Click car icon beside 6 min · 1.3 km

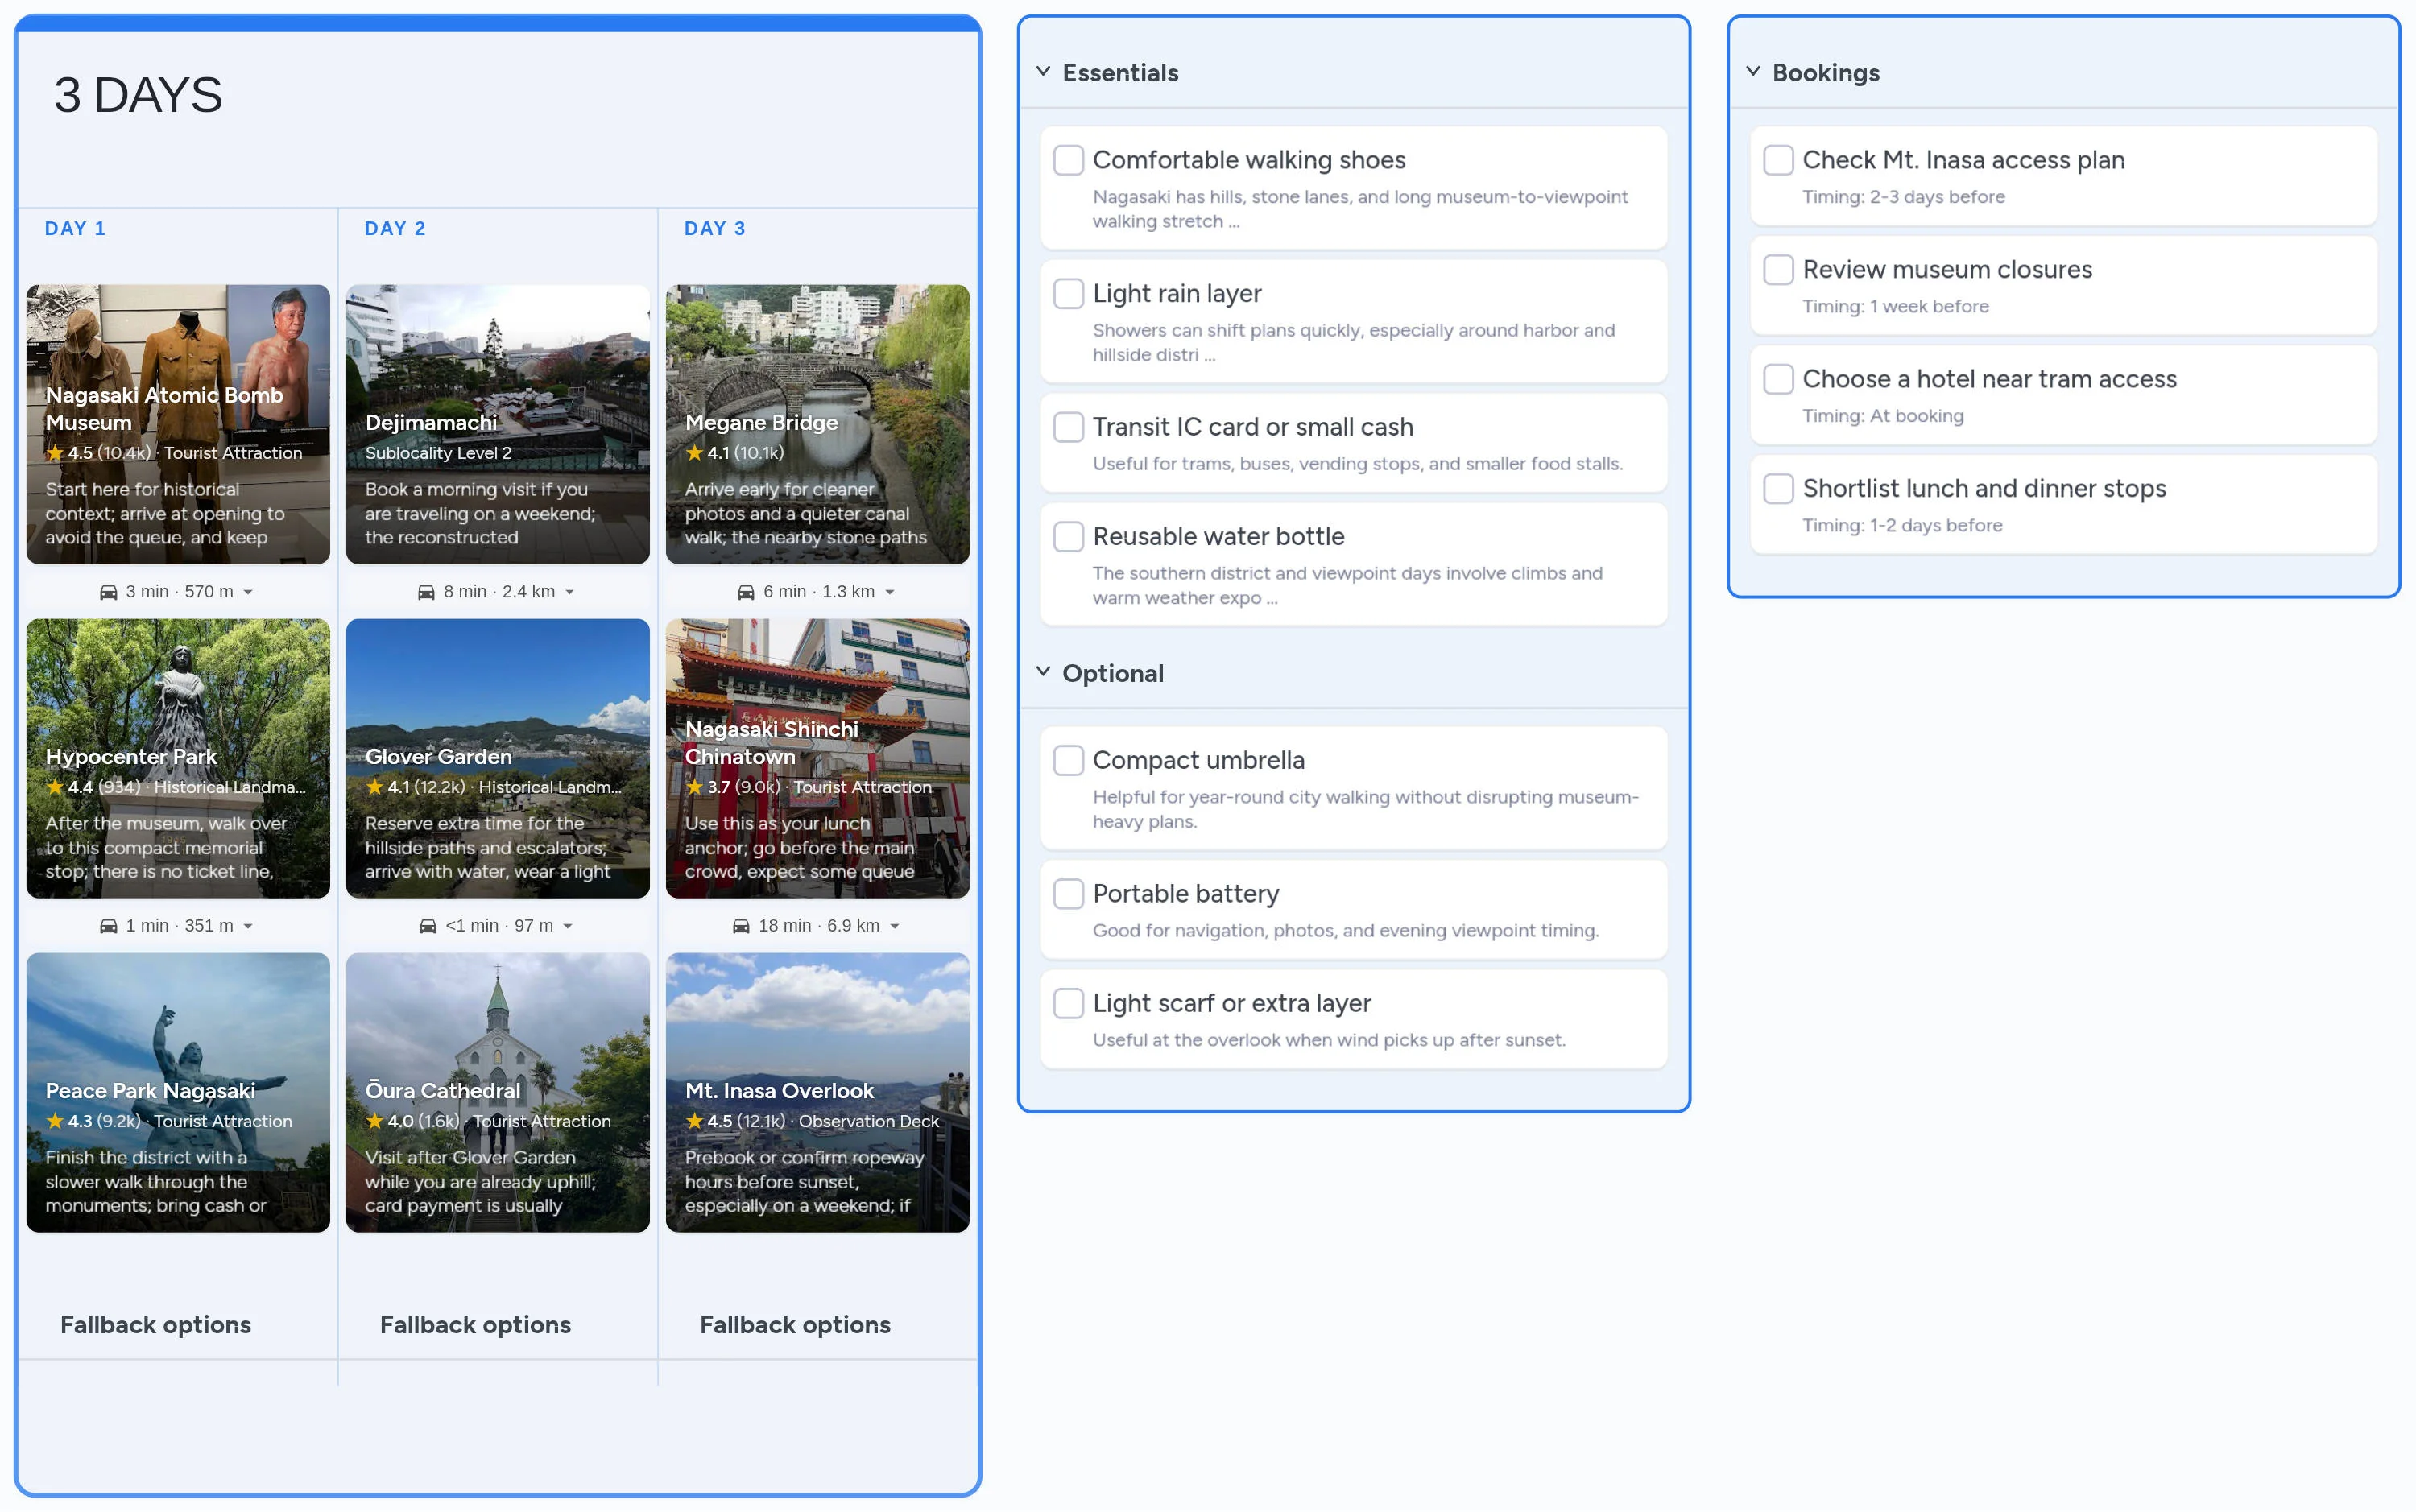point(746,592)
